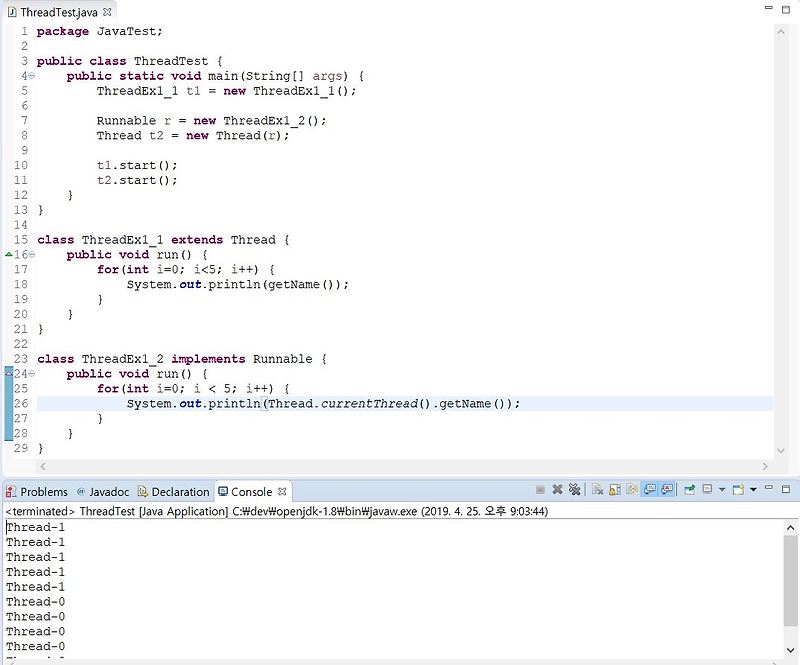Click implements marker at line 24
Image resolution: width=800 pixels, height=665 pixels.
9,373
